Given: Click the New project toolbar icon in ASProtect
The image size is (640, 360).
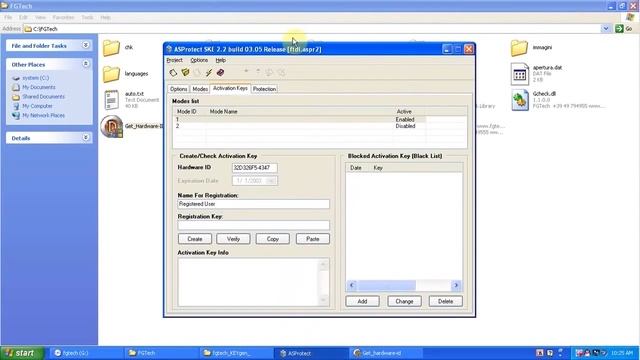Looking at the screenshot, I should point(173,73).
